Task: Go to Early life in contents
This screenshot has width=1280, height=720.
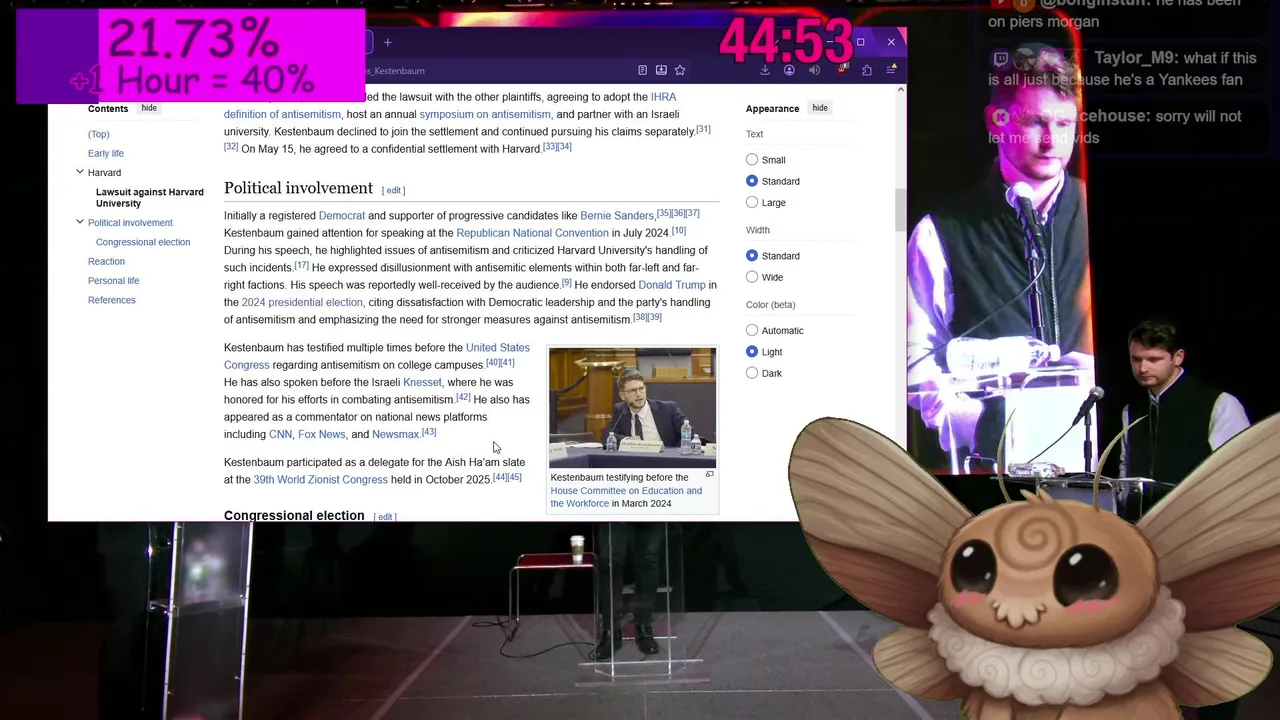Action: pyautogui.click(x=106, y=153)
